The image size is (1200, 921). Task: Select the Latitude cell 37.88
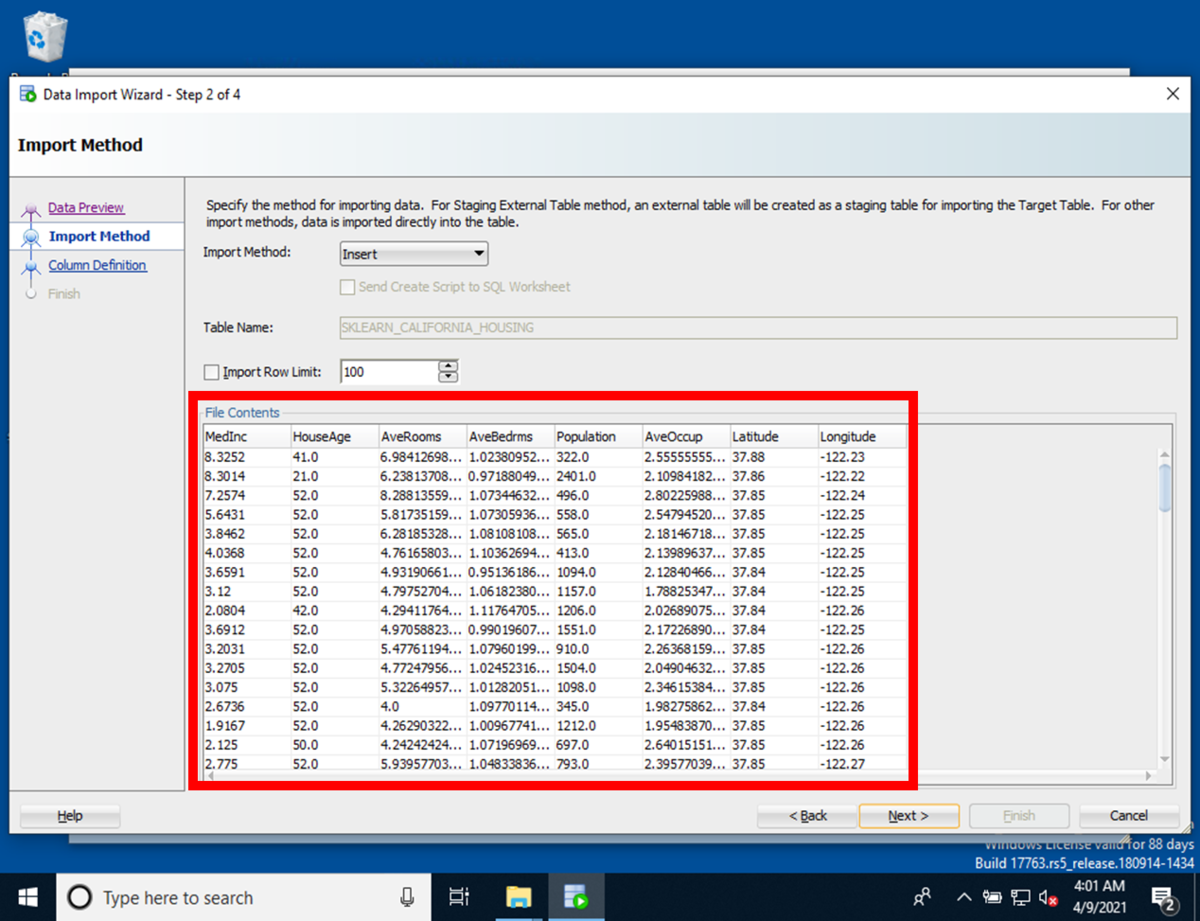pyautogui.click(x=774, y=457)
